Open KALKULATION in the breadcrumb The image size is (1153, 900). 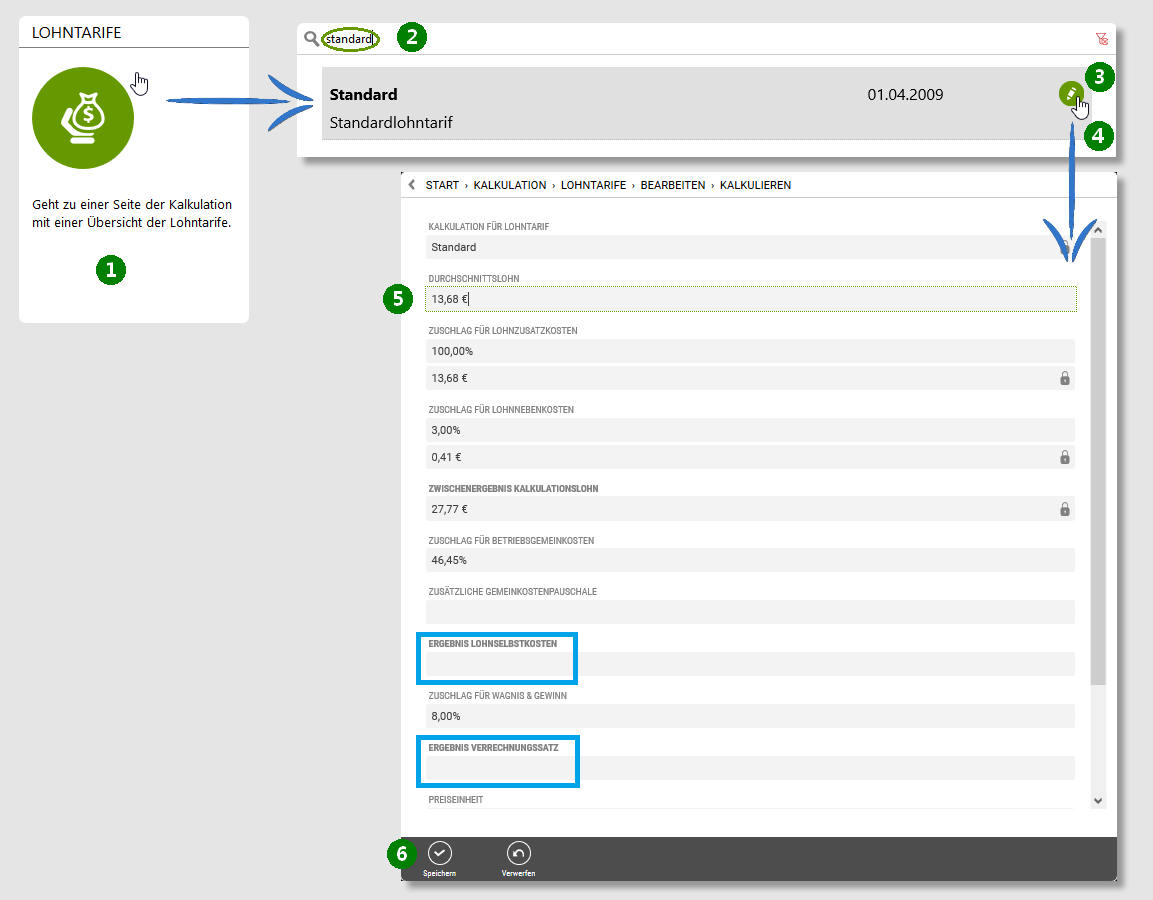coord(510,185)
